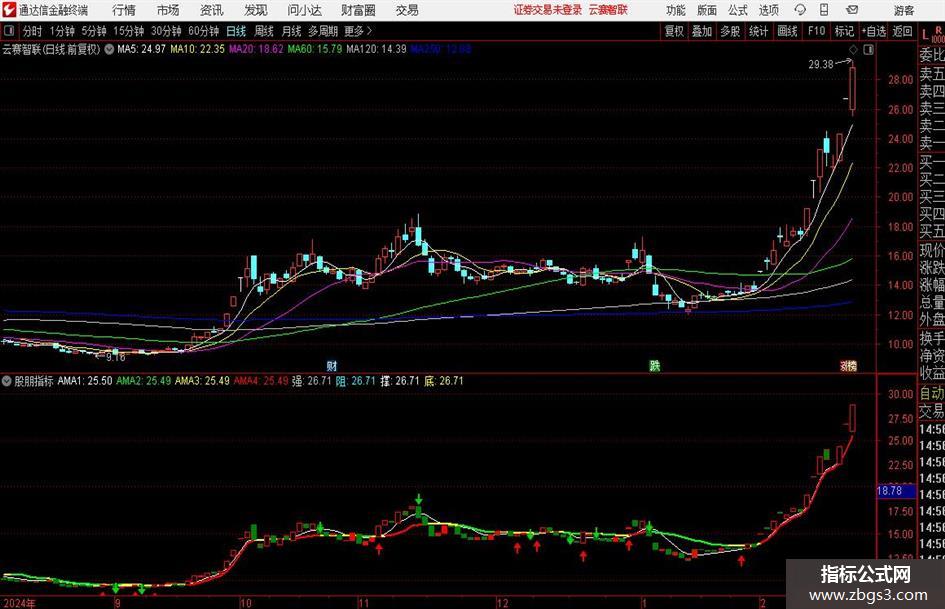This screenshot has height=609, width=945.
Task: Toggle the left sidebar panel icon
Action: click(9, 31)
